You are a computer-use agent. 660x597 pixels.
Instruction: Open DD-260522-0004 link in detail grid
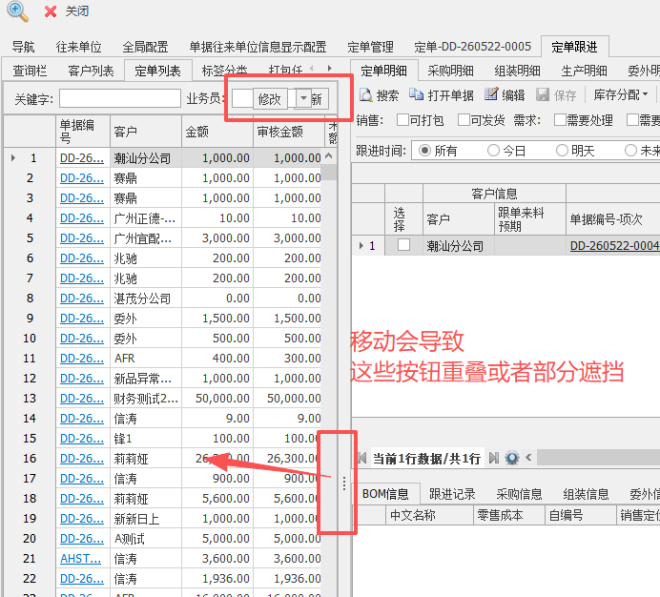615,245
